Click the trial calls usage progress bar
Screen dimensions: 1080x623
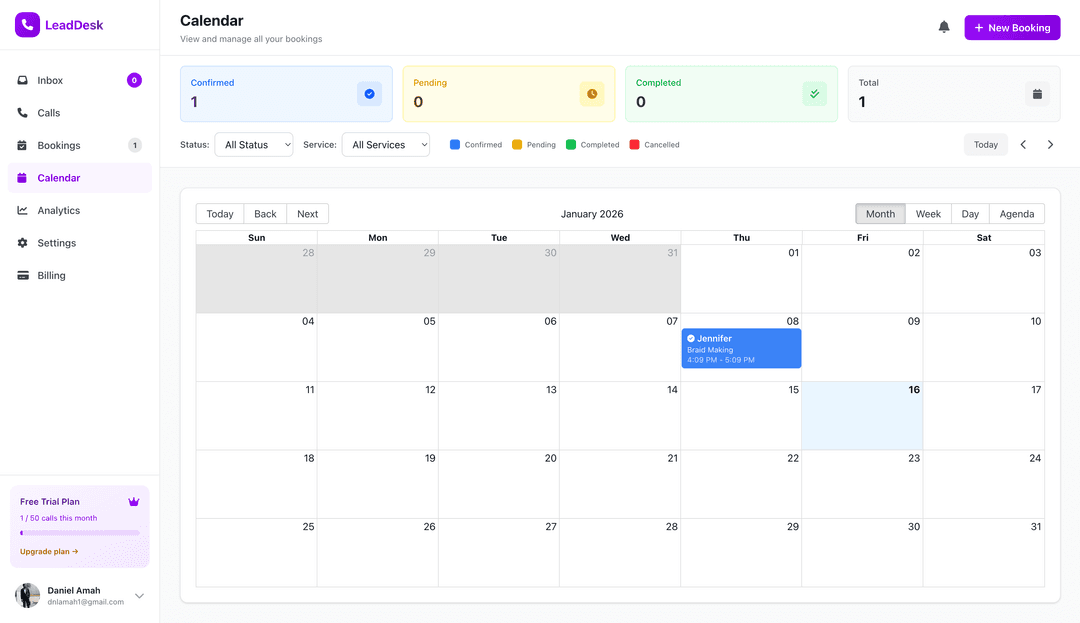tap(79, 532)
